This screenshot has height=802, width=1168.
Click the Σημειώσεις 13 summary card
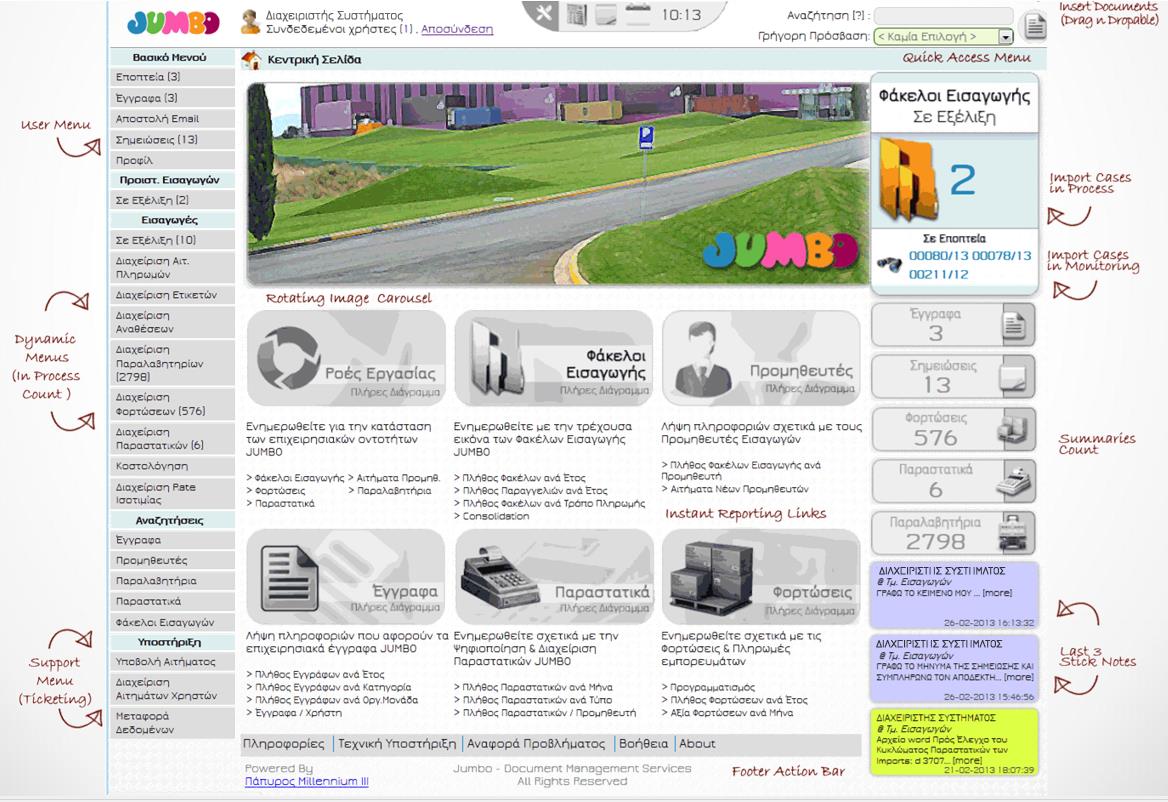tap(953, 377)
